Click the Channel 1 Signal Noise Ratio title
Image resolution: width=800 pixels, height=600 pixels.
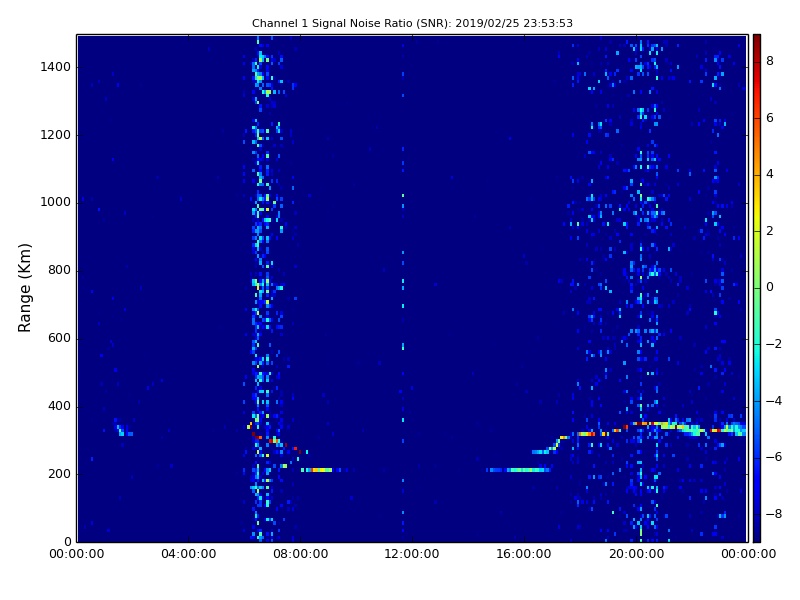tap(412, 23)
